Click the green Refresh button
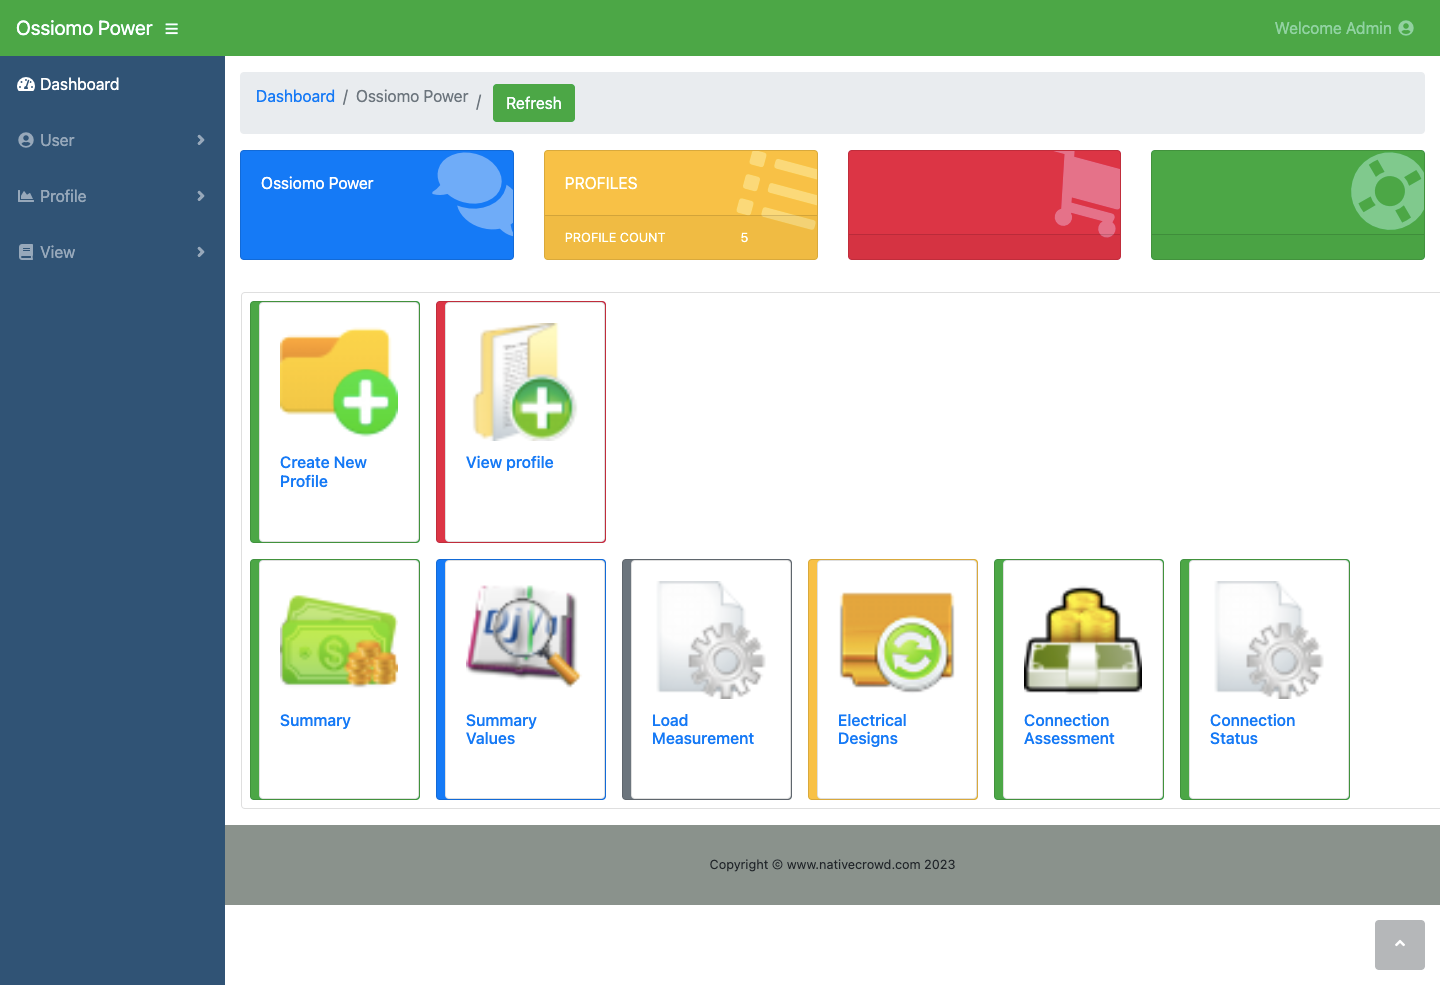 [x=534, y=103]
